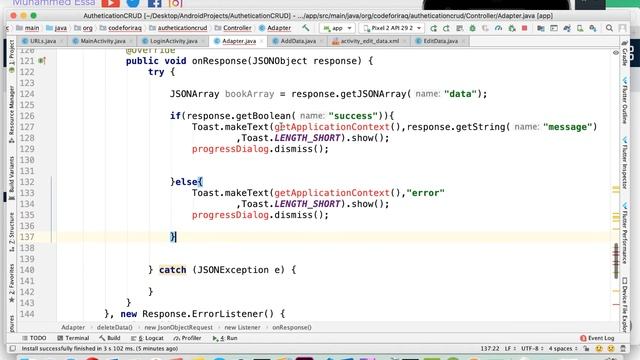Open the Flutter Inspector side panel
640x360 pixels.
coord(624,162)
